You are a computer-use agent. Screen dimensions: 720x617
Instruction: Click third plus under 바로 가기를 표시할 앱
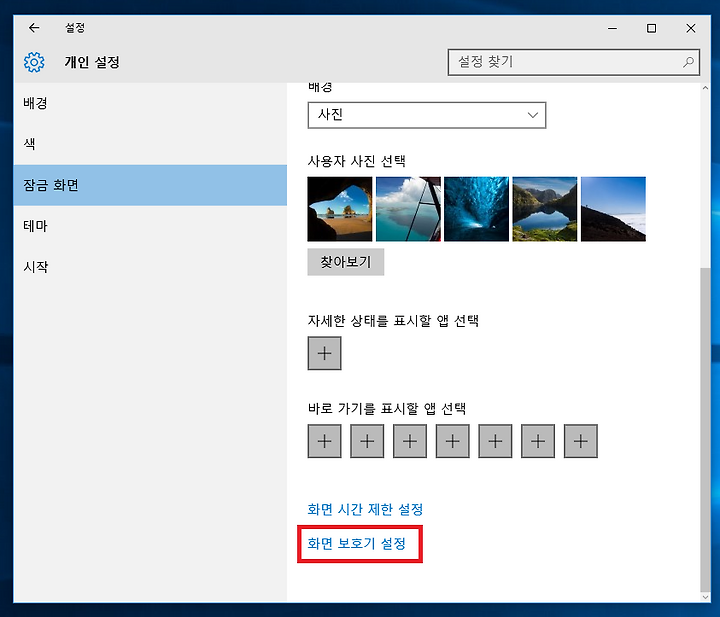point(410,441)
